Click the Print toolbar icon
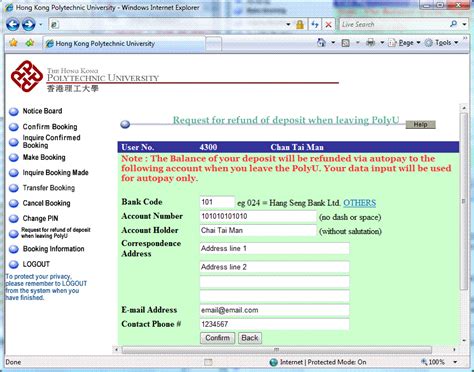The height and width of the screenshot is (372, 474). (x=370, y=43)
